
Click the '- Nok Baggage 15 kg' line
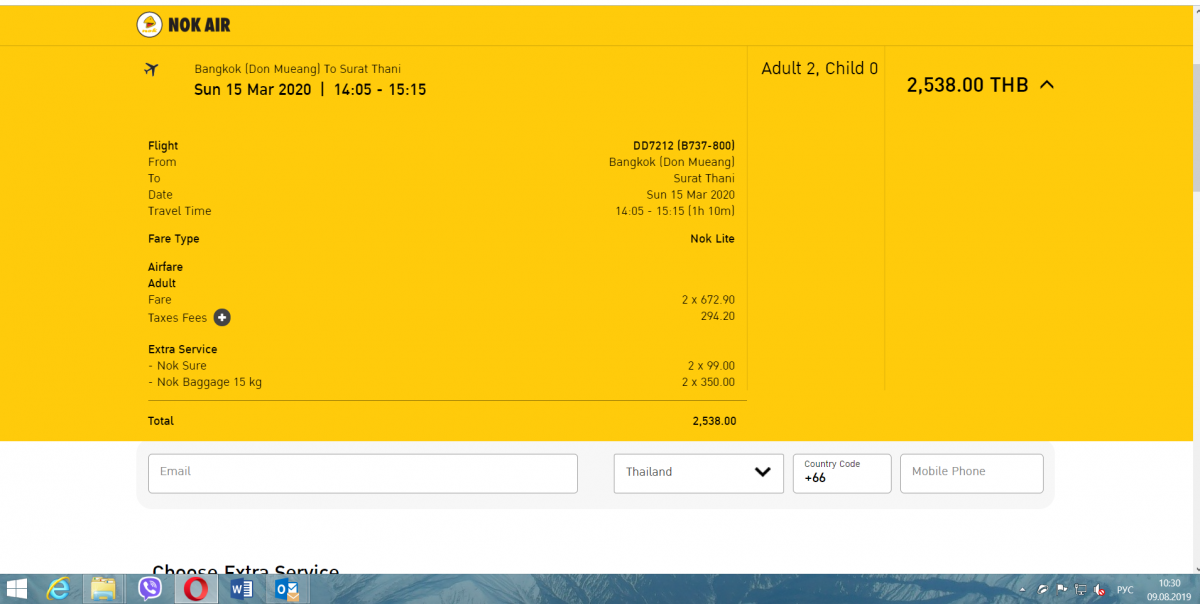(x=205, y=382)
